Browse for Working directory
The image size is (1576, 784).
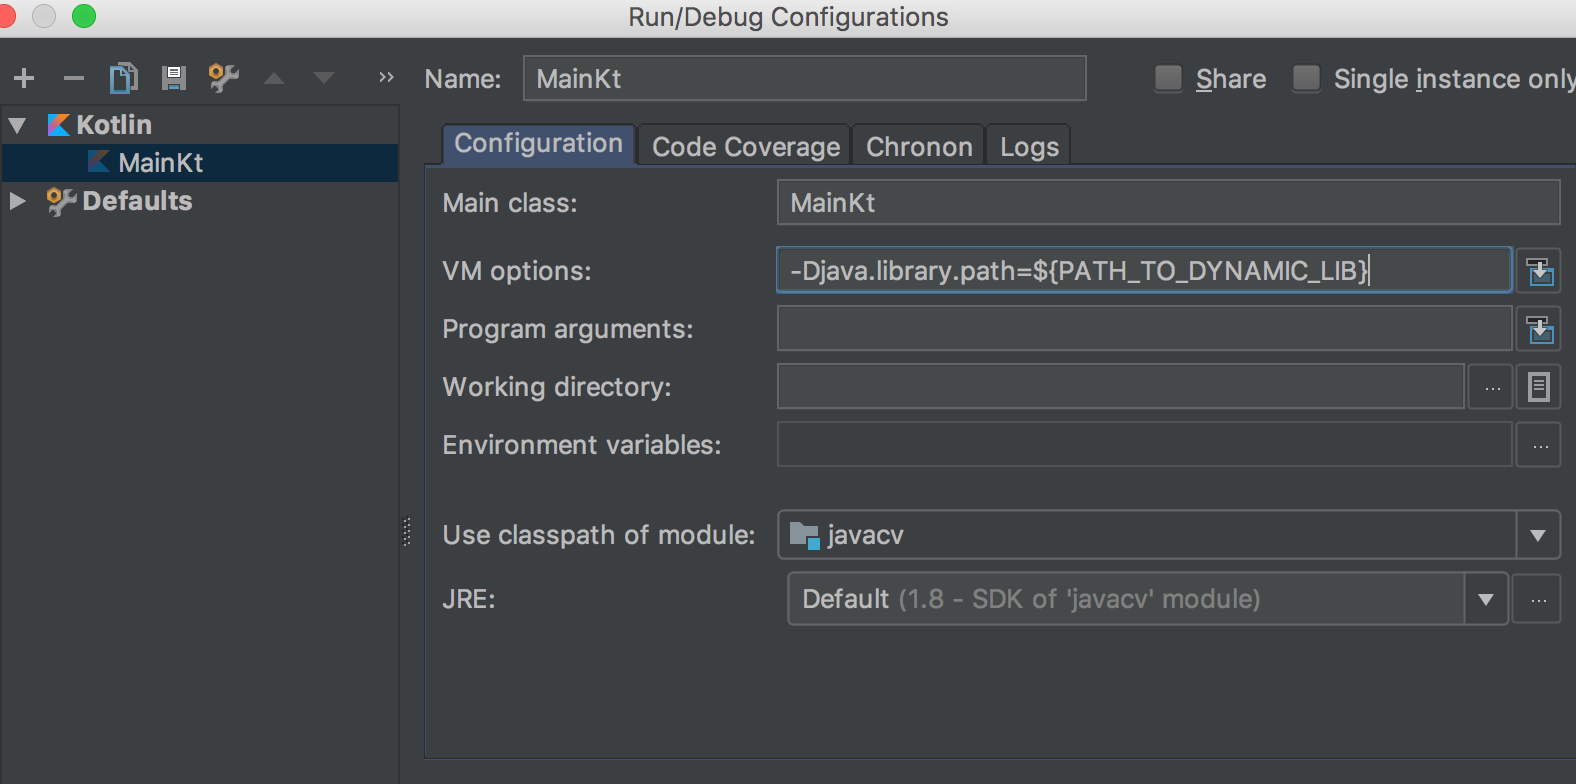click(x=1491, y=386)
